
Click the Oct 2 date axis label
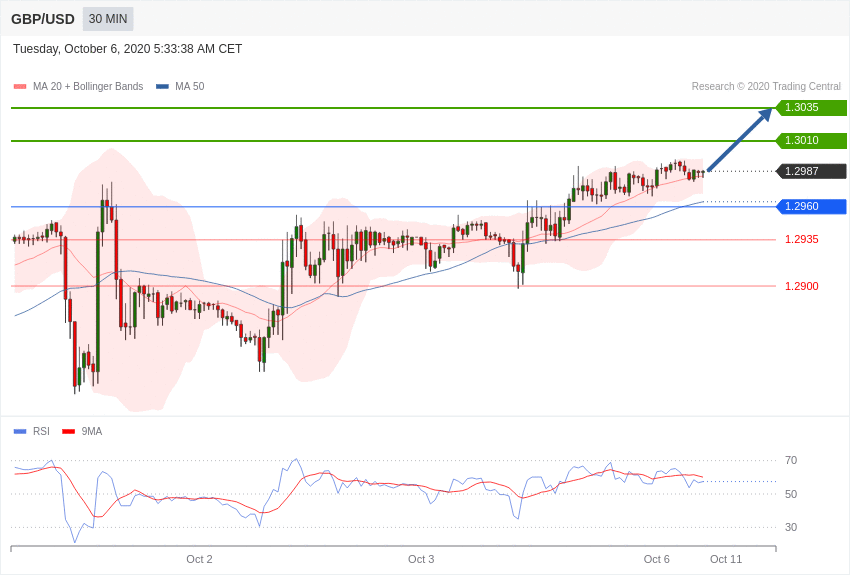[199, 559]
